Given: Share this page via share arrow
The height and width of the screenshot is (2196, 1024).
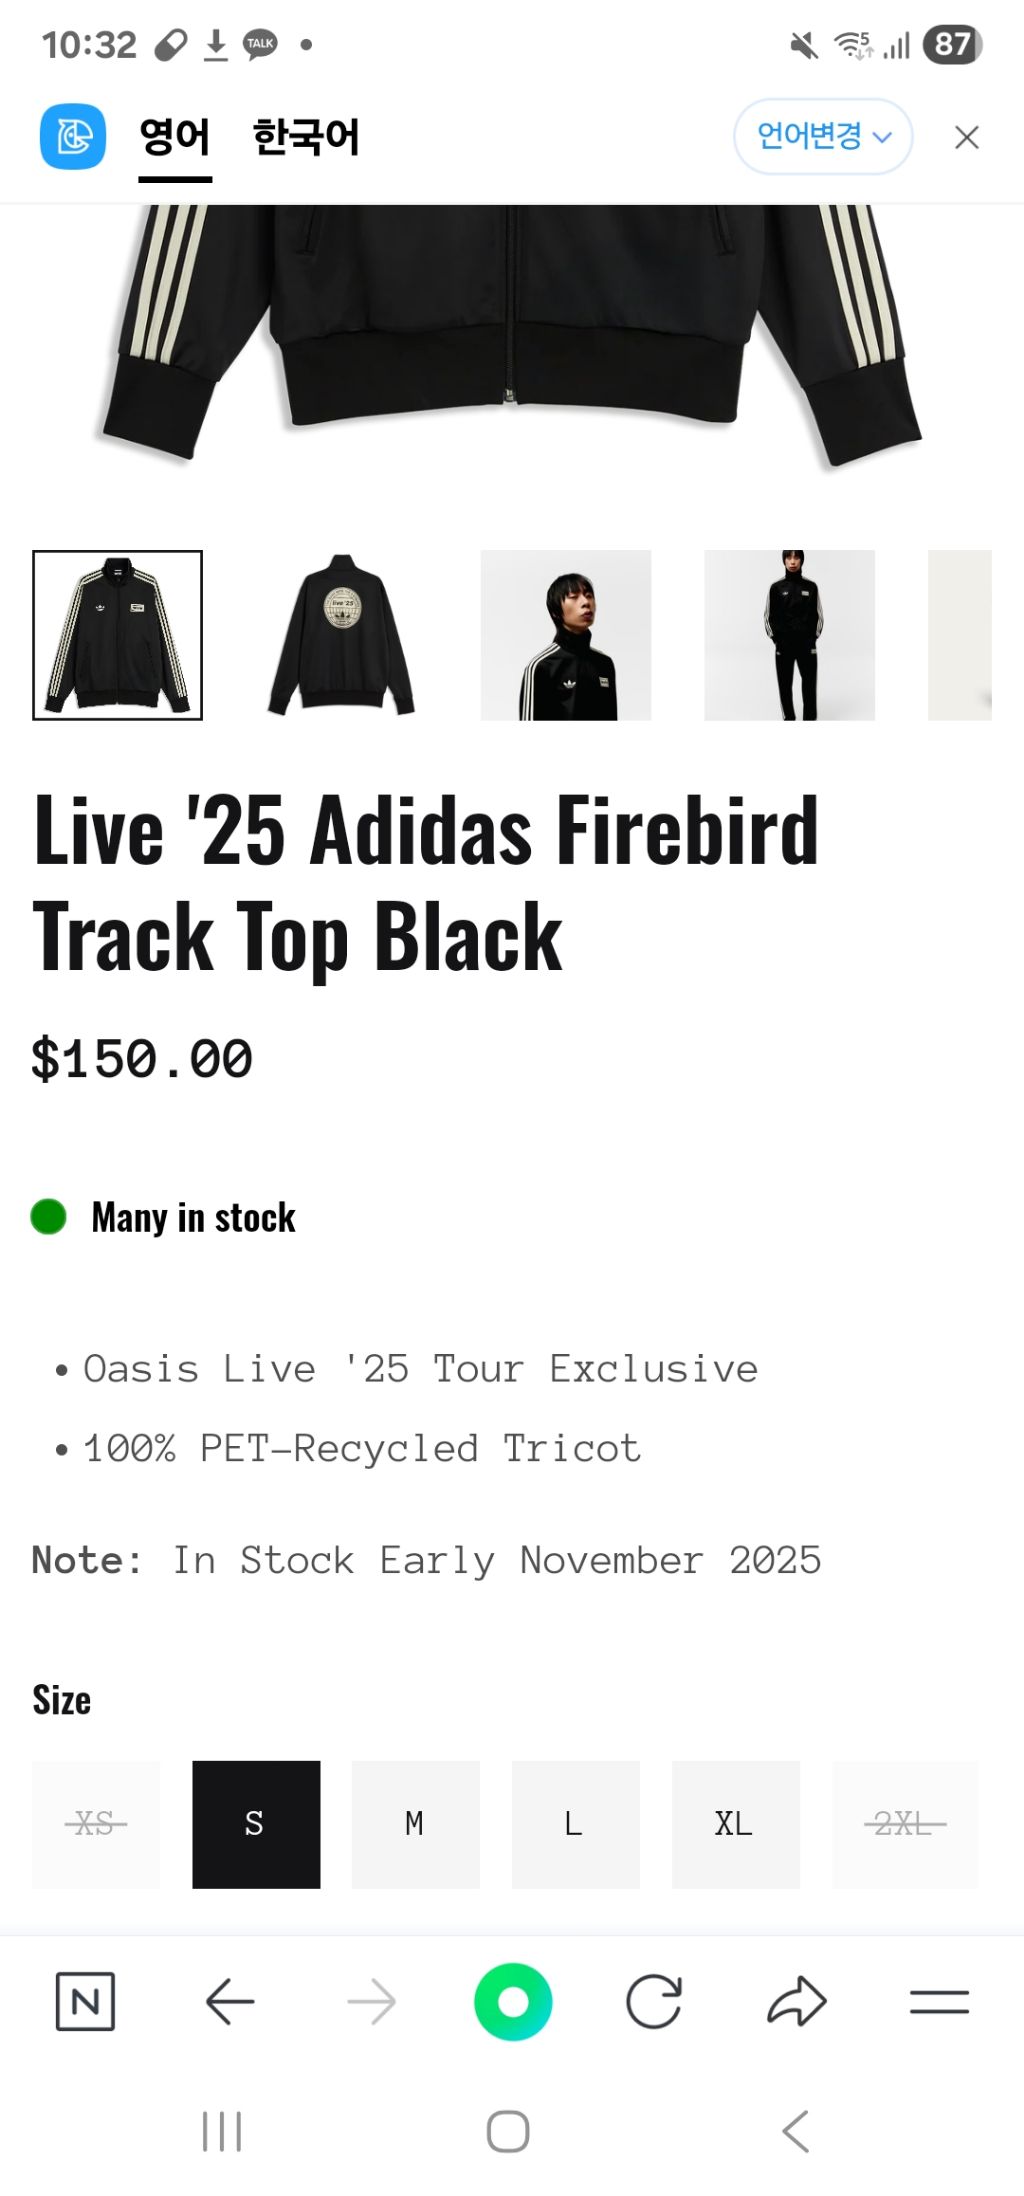Looking at the screenshot, I should coord(796,2001).
